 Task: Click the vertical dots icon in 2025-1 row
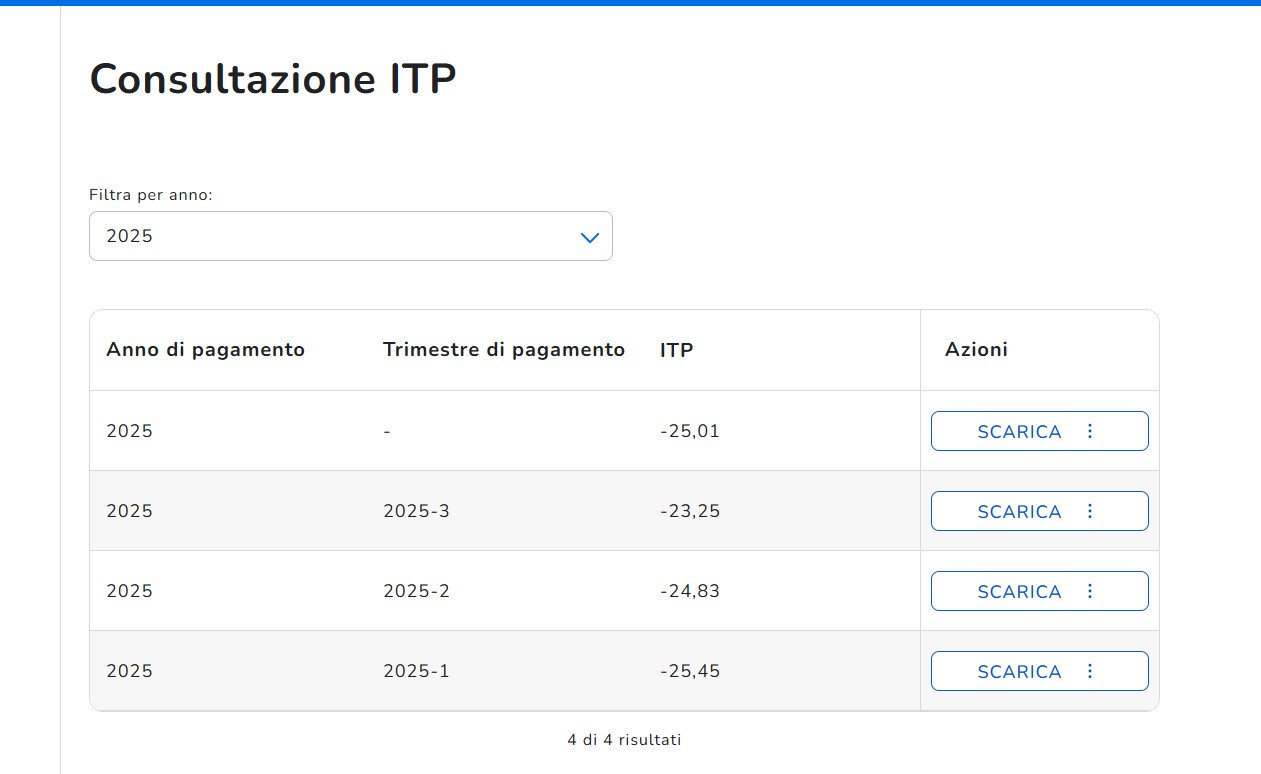coord(1090,671)
